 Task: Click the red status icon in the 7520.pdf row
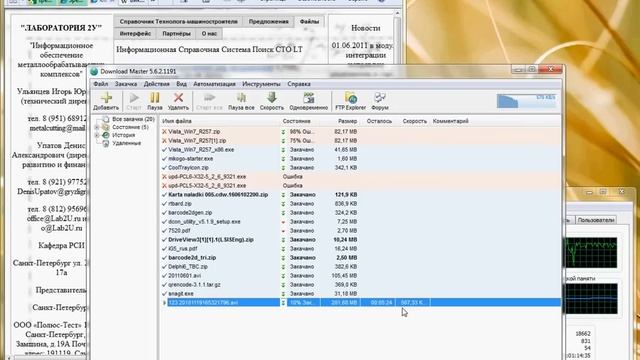tap(283, 231)
